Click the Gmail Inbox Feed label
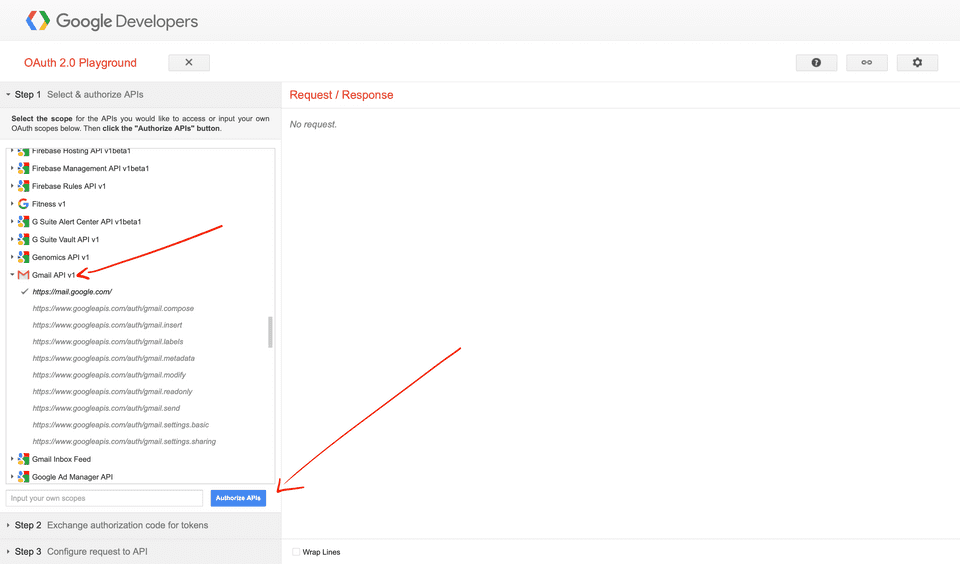Image resolution: width=960 pixels, height=564 pixels. pos(61,459)
